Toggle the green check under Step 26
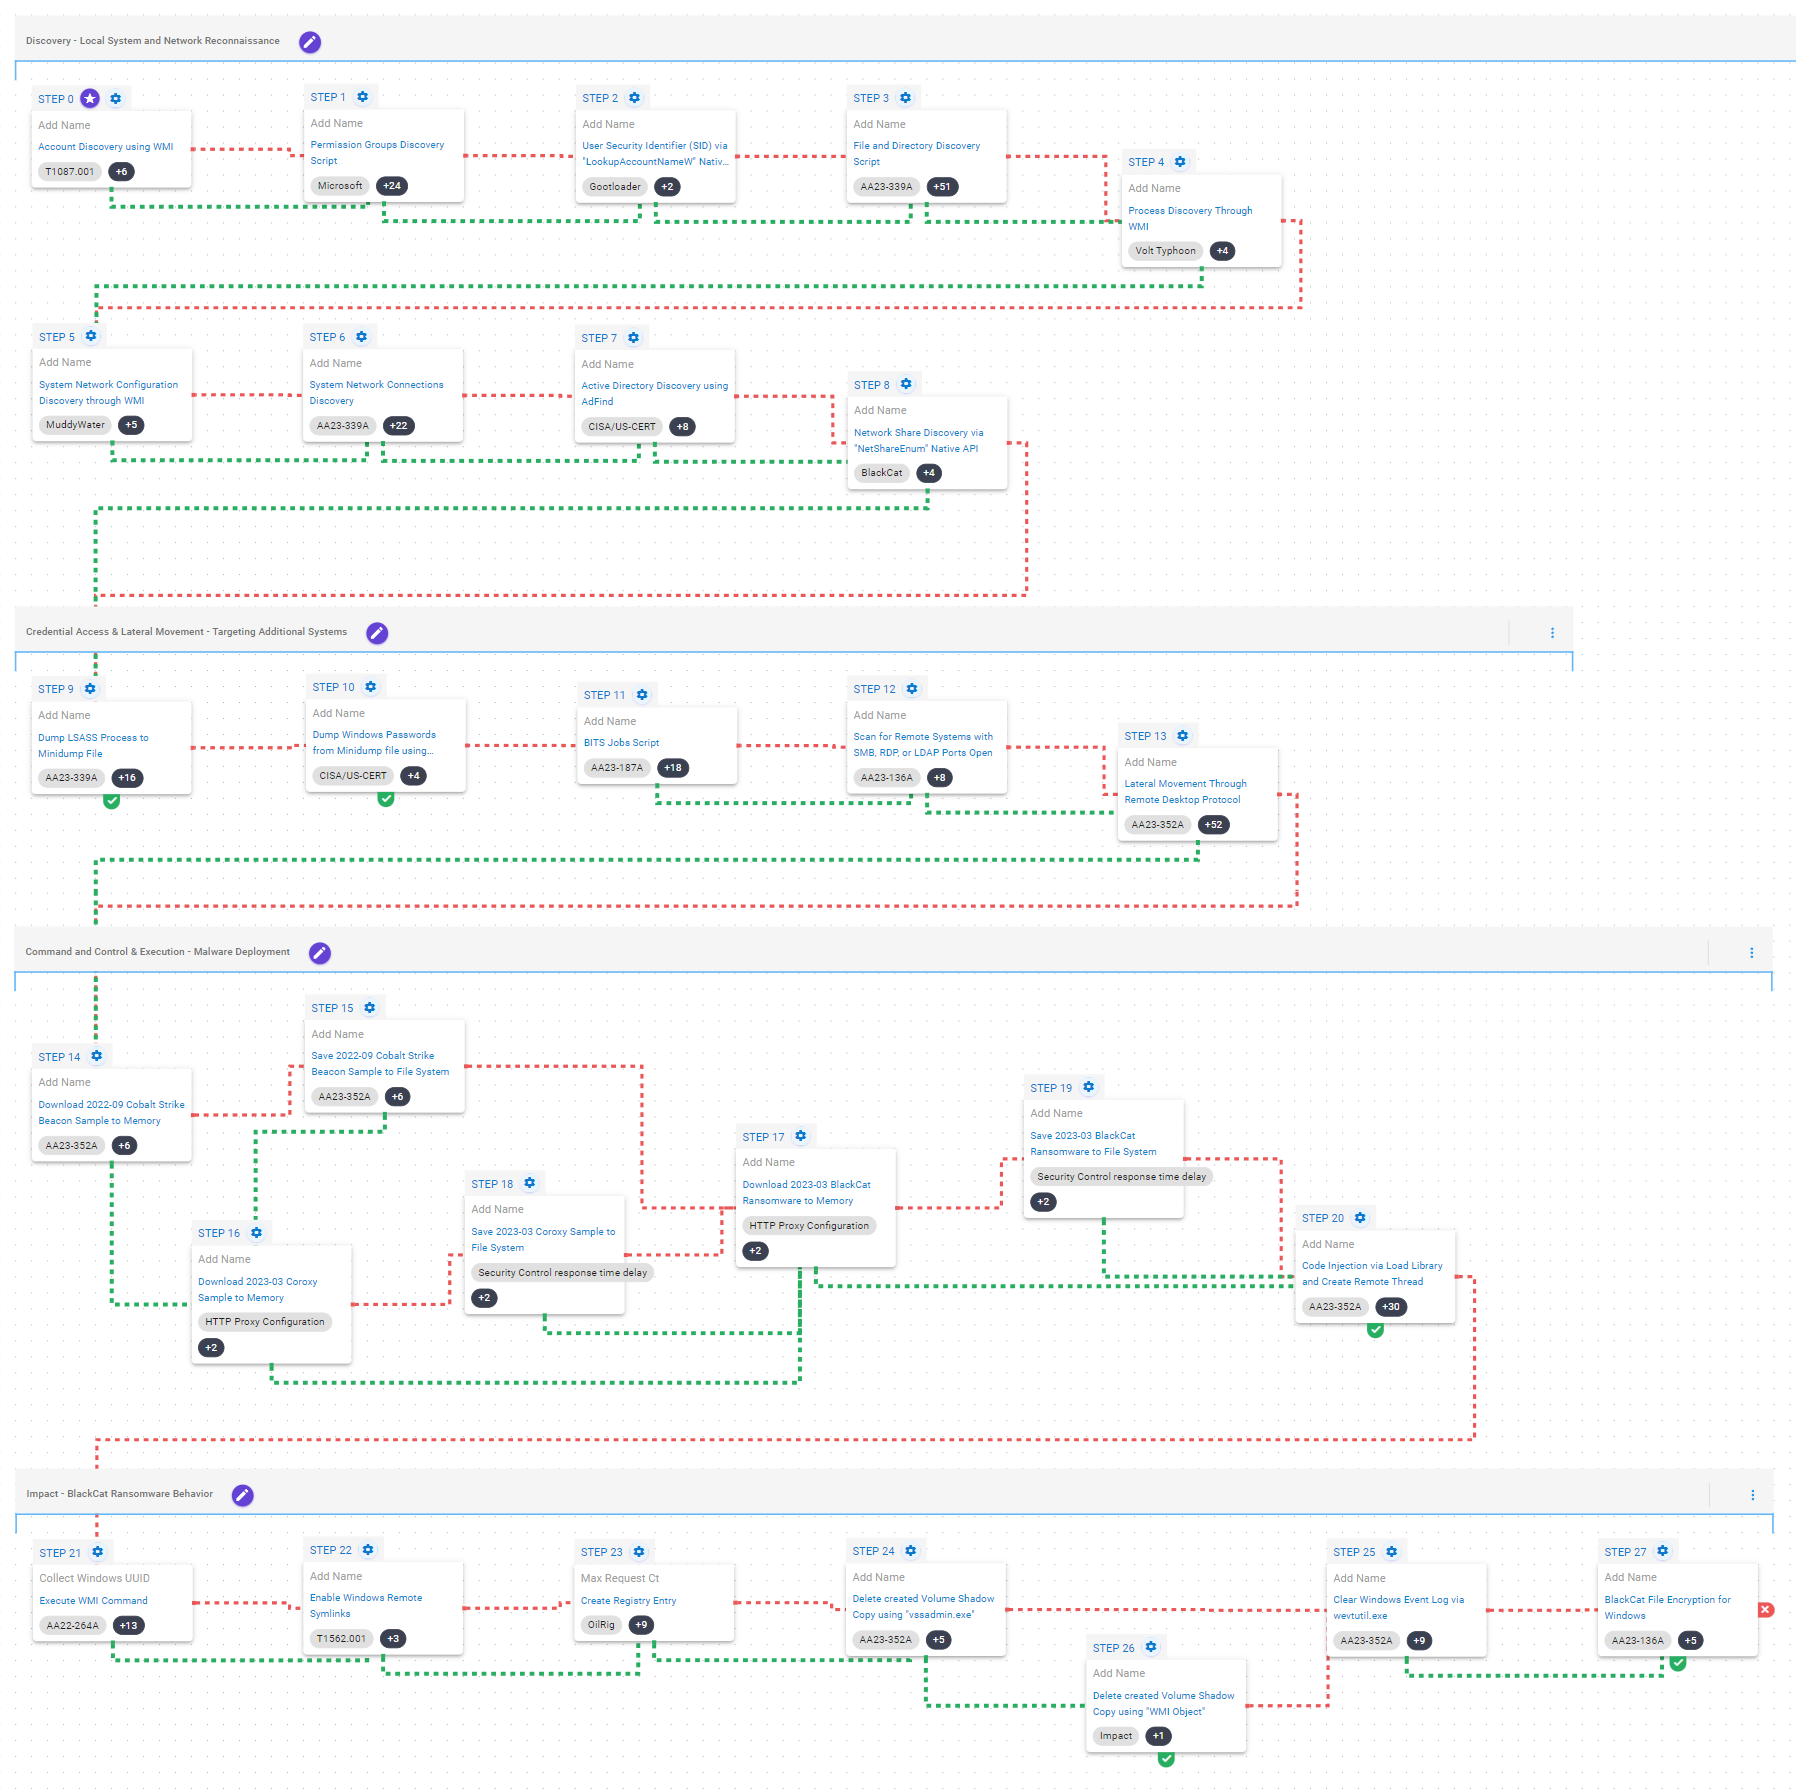Screen dimensions: 1796x1790 [x=1166, y=1759]
